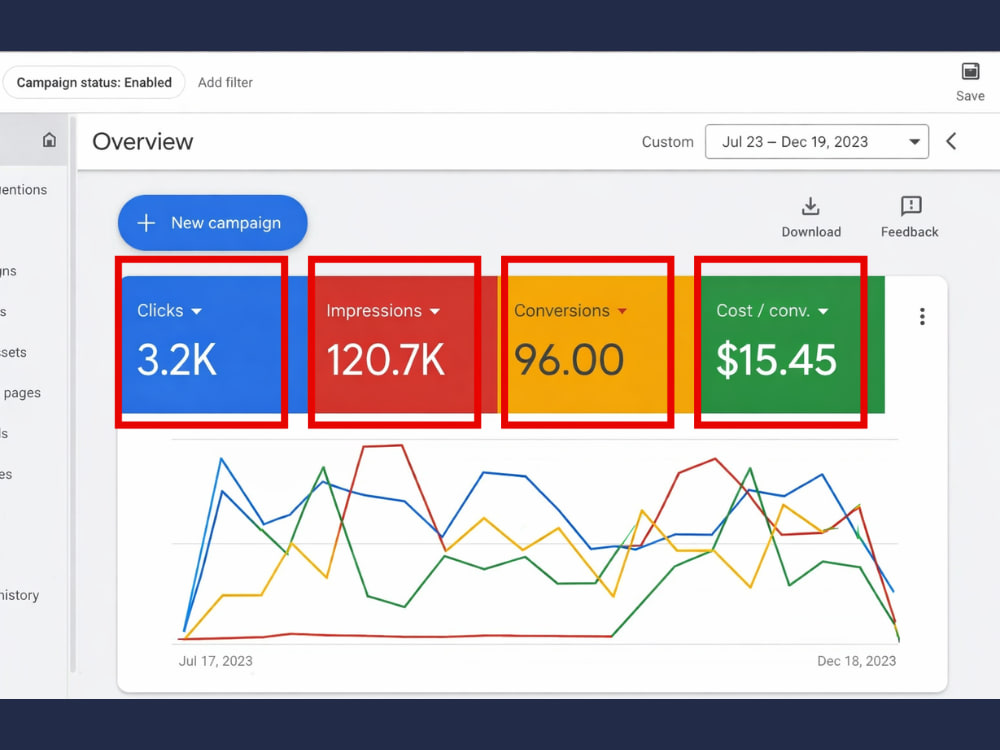The image size is (1000, 750).
Task: Click the Overview page heading
Action: [x=143, y=142]
